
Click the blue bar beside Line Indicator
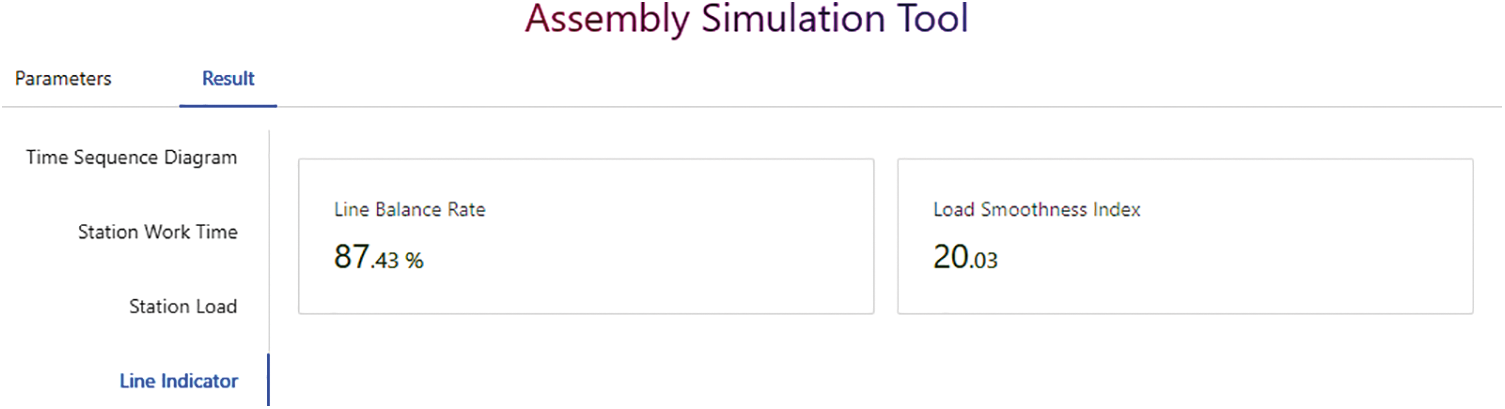(268, 380)
